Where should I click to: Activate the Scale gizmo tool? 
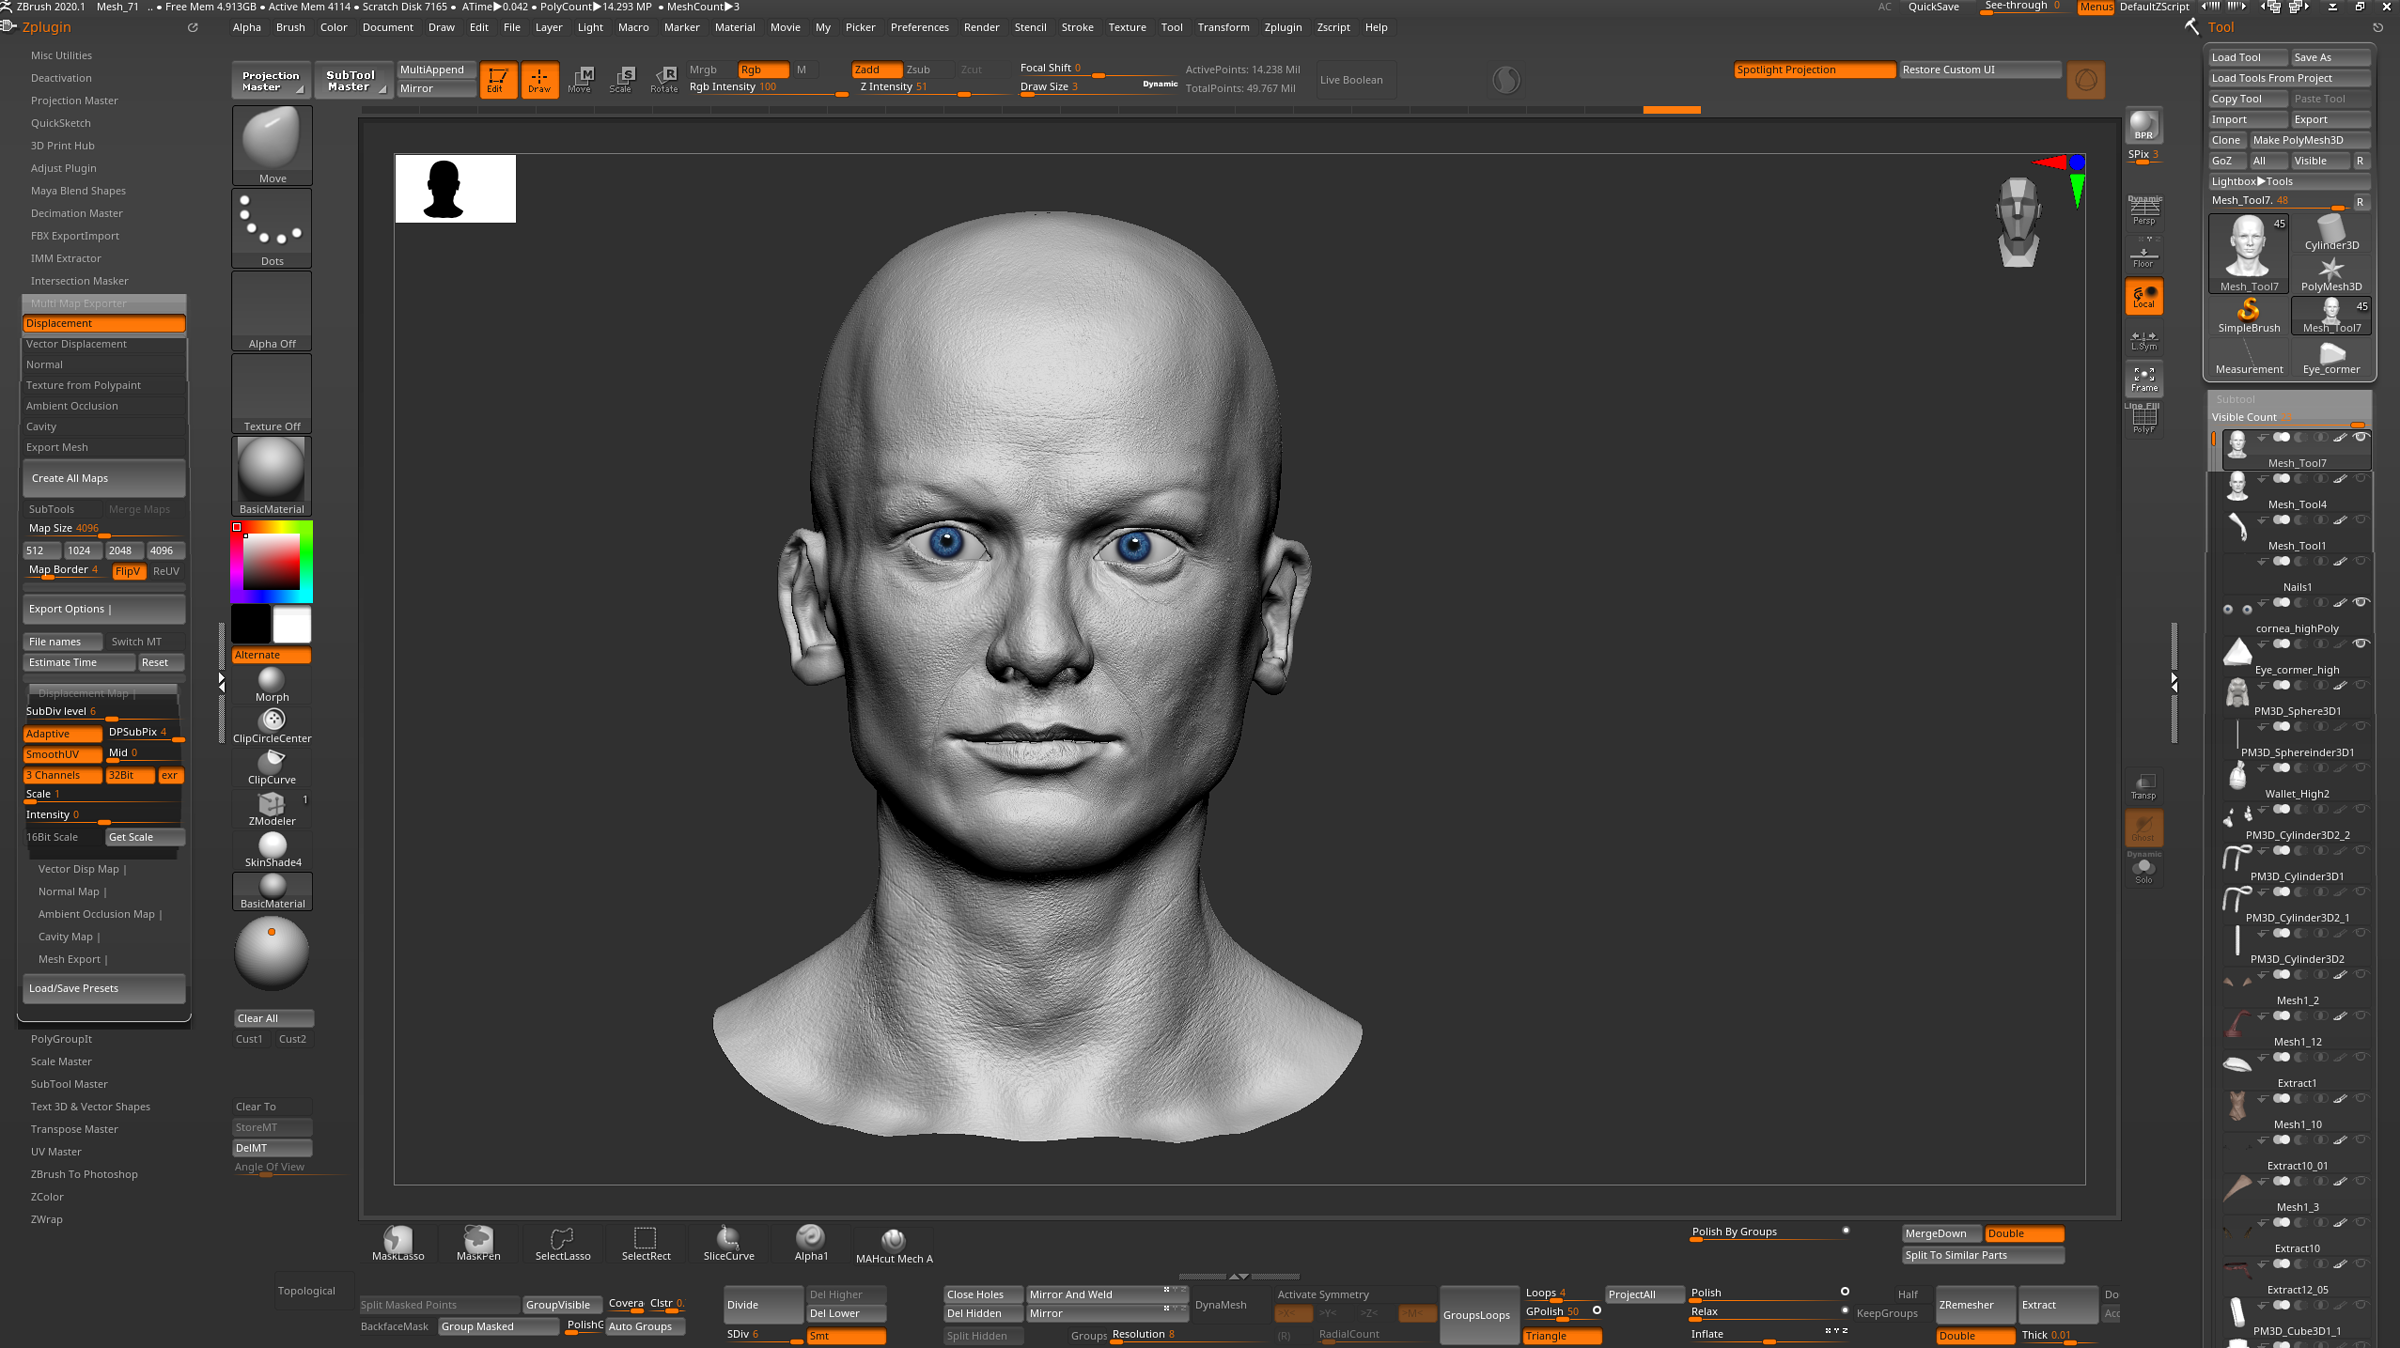coord(622,77)
